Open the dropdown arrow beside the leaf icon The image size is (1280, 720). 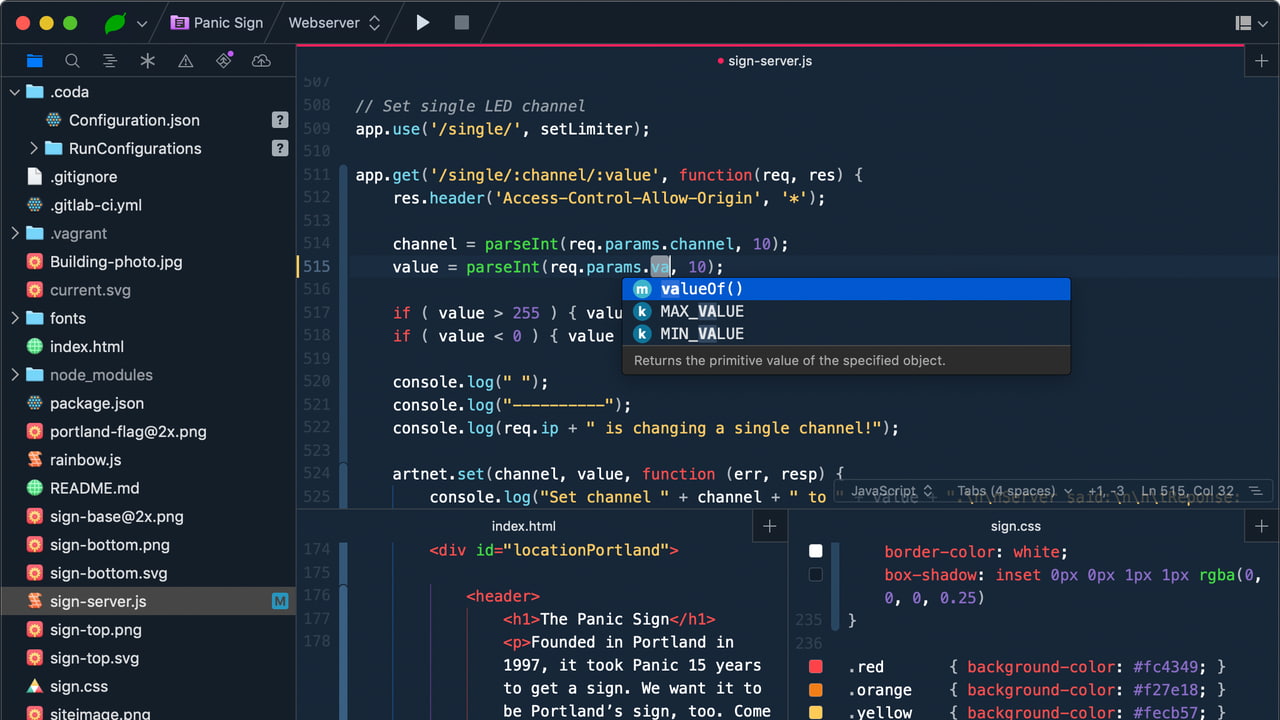(x=142, y=23)
